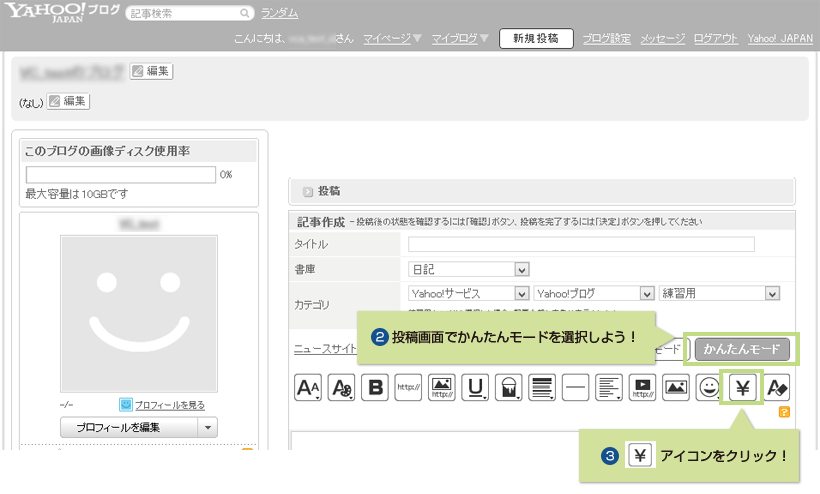Click 編集 next to (なし)
The width and height of the screenshot is (820, 494).
68,101
